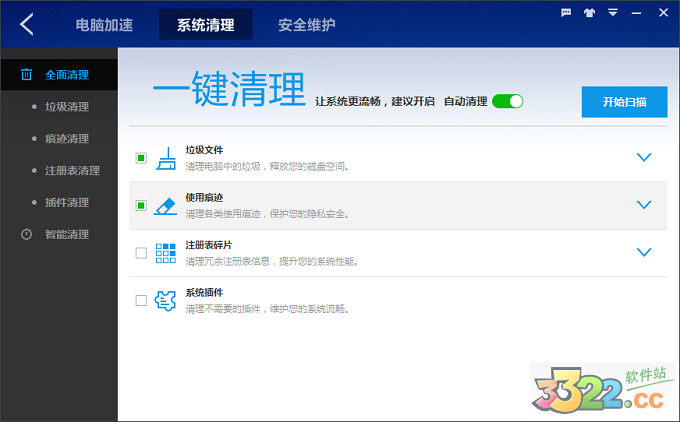Check the 系统插件 checkbox
This screenshot has height=422, width=680.
tap(141, 300)
